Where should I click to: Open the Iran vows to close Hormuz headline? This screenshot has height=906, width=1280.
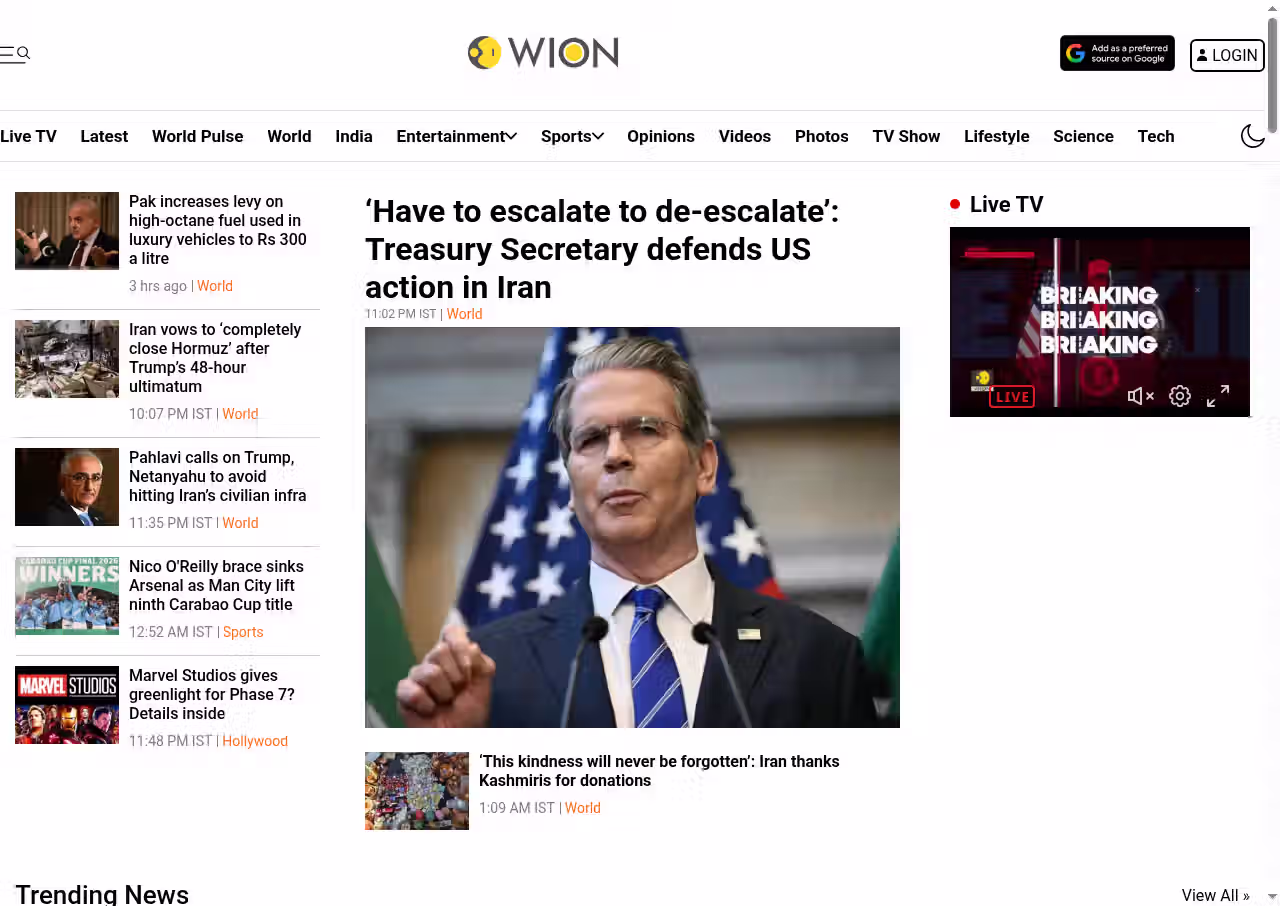pyautogui.click(x=215, y=358)
